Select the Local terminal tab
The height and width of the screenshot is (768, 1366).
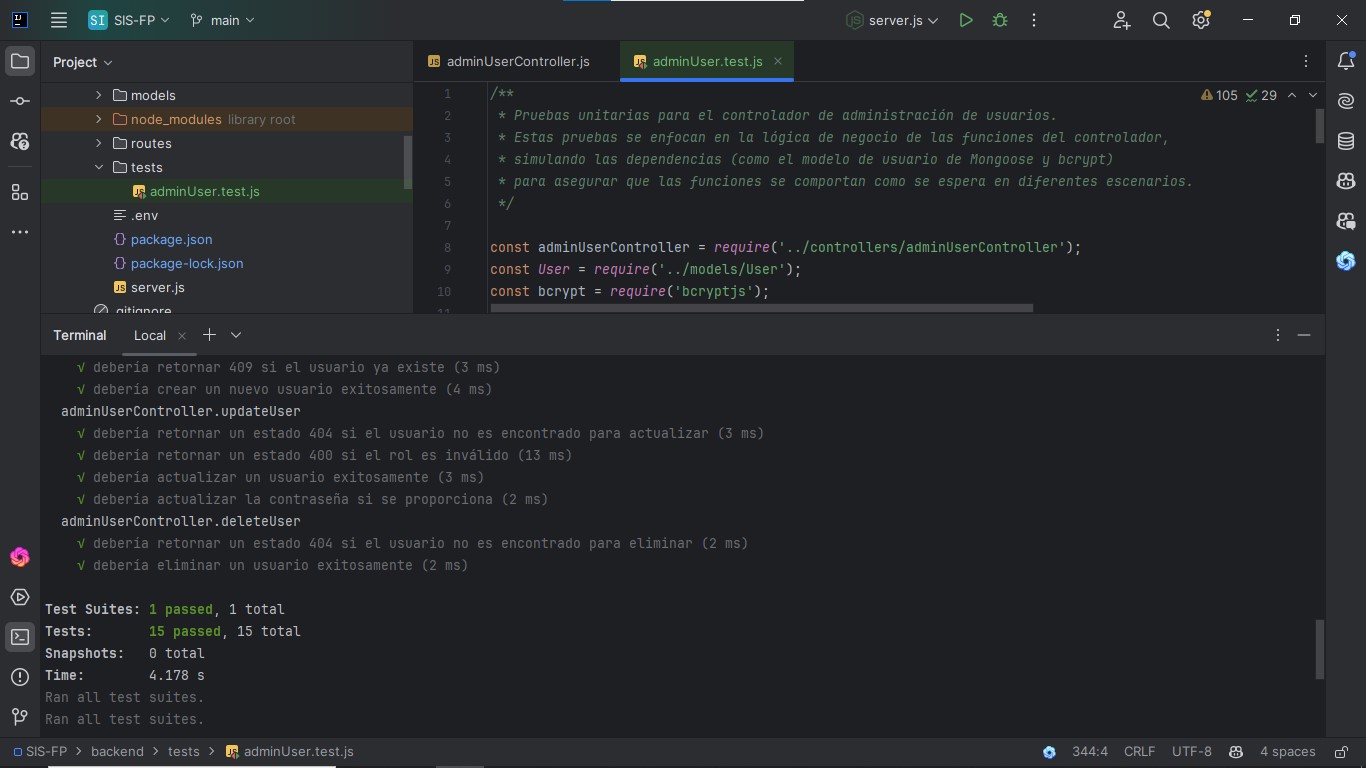(150, 335)
